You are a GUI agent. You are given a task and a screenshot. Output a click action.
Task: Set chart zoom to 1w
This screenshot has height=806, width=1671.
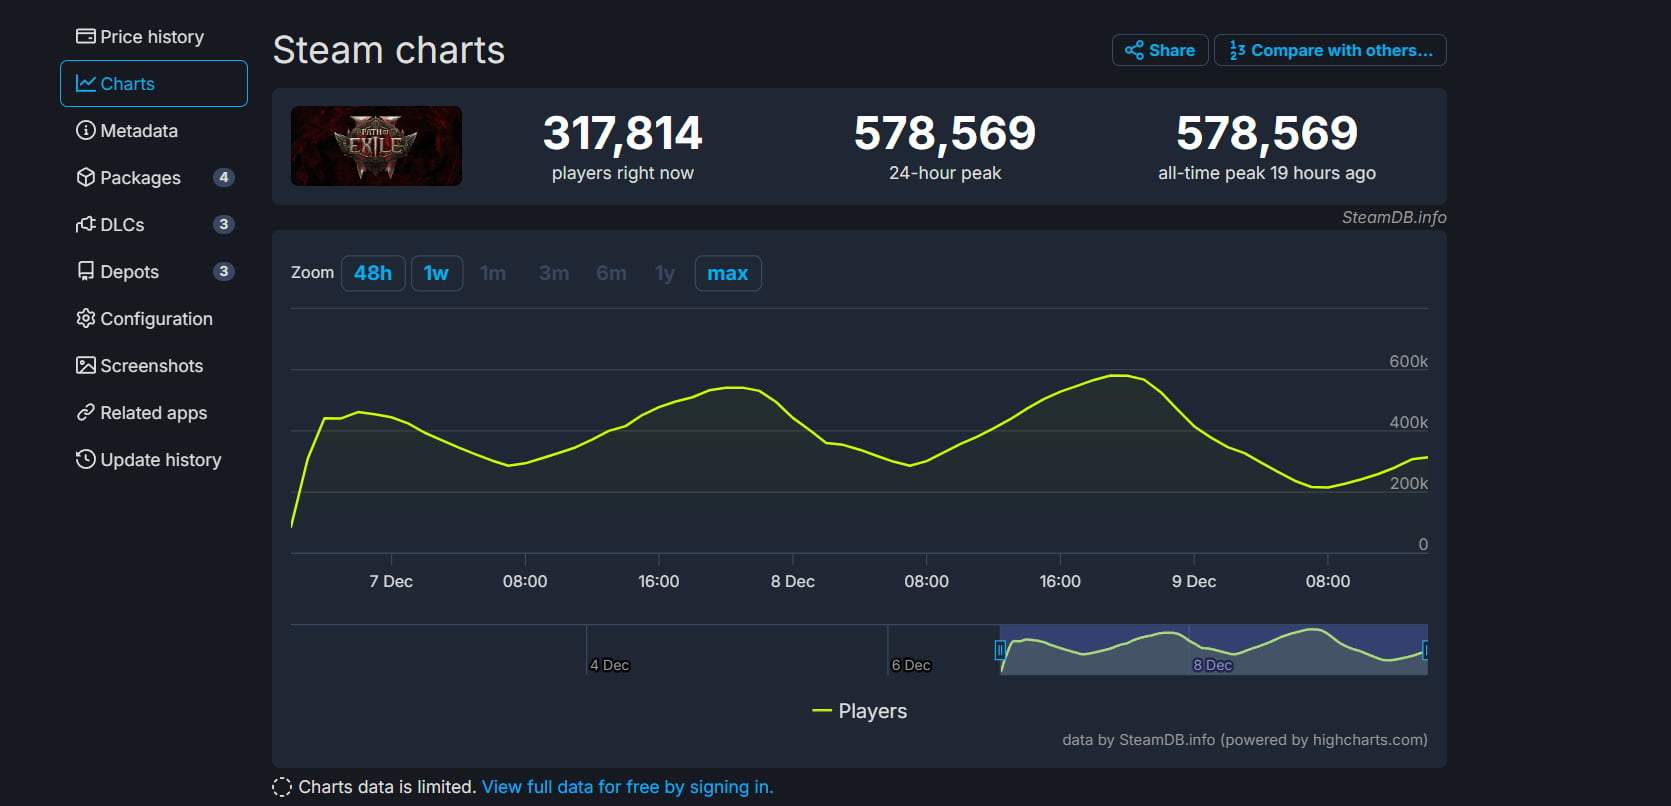436,273
